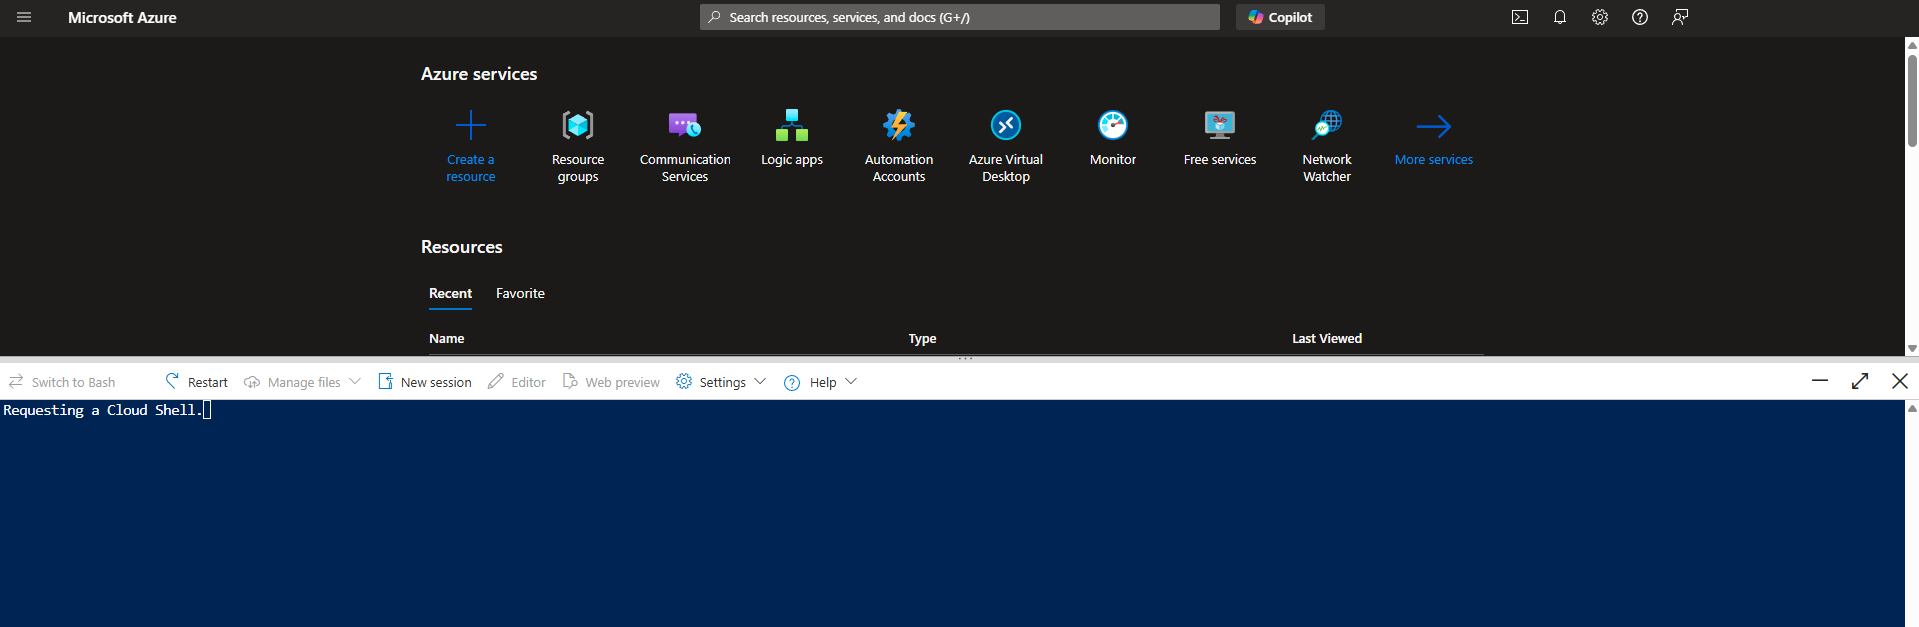Image resolution: width=1919 pixels, height=627 pixels.
Task: Click the Help circle question icon
Action: pyautogui.click(x=792, y=383)
